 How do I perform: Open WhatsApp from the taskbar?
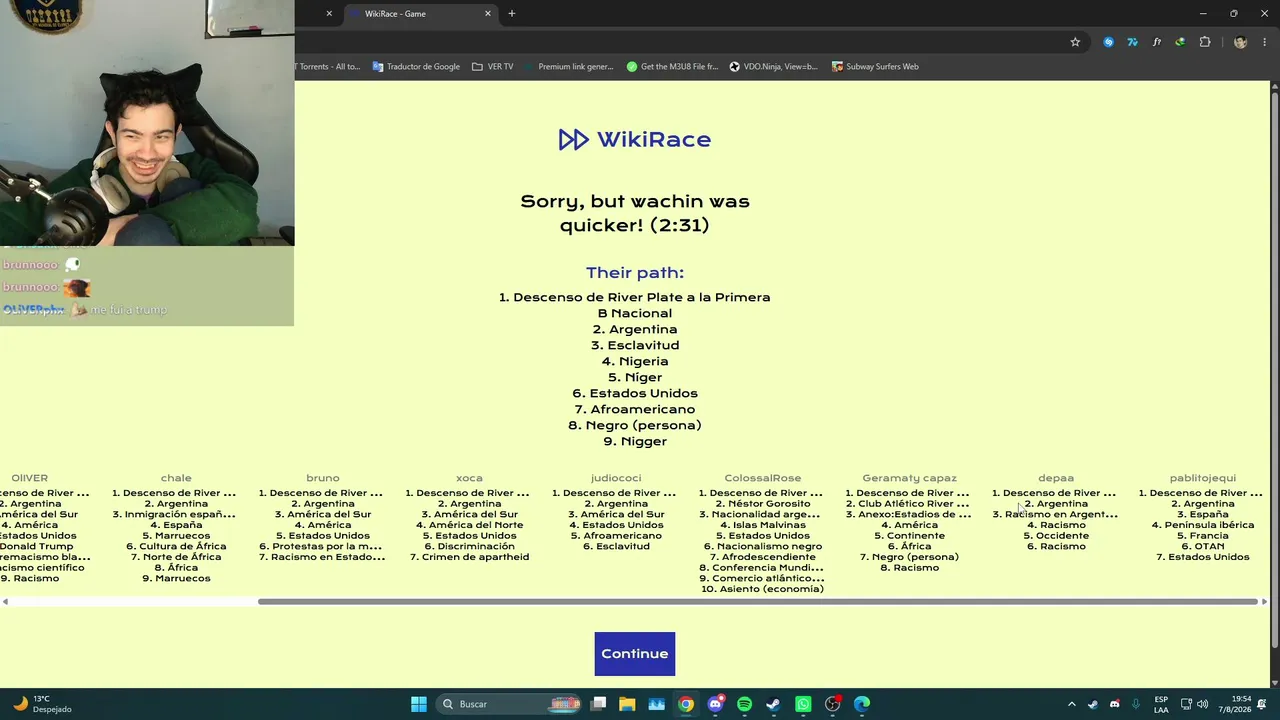click(x=803, y=704)
